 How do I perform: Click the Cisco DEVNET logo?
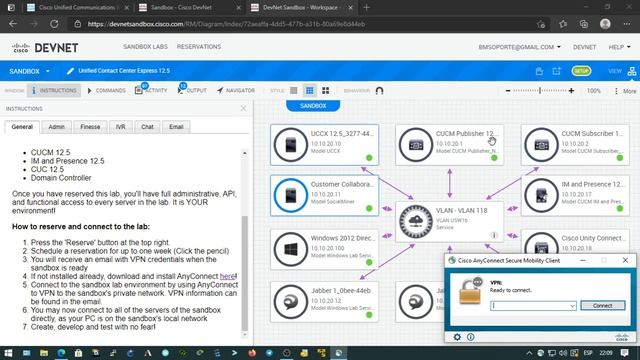tap(45, 48)
